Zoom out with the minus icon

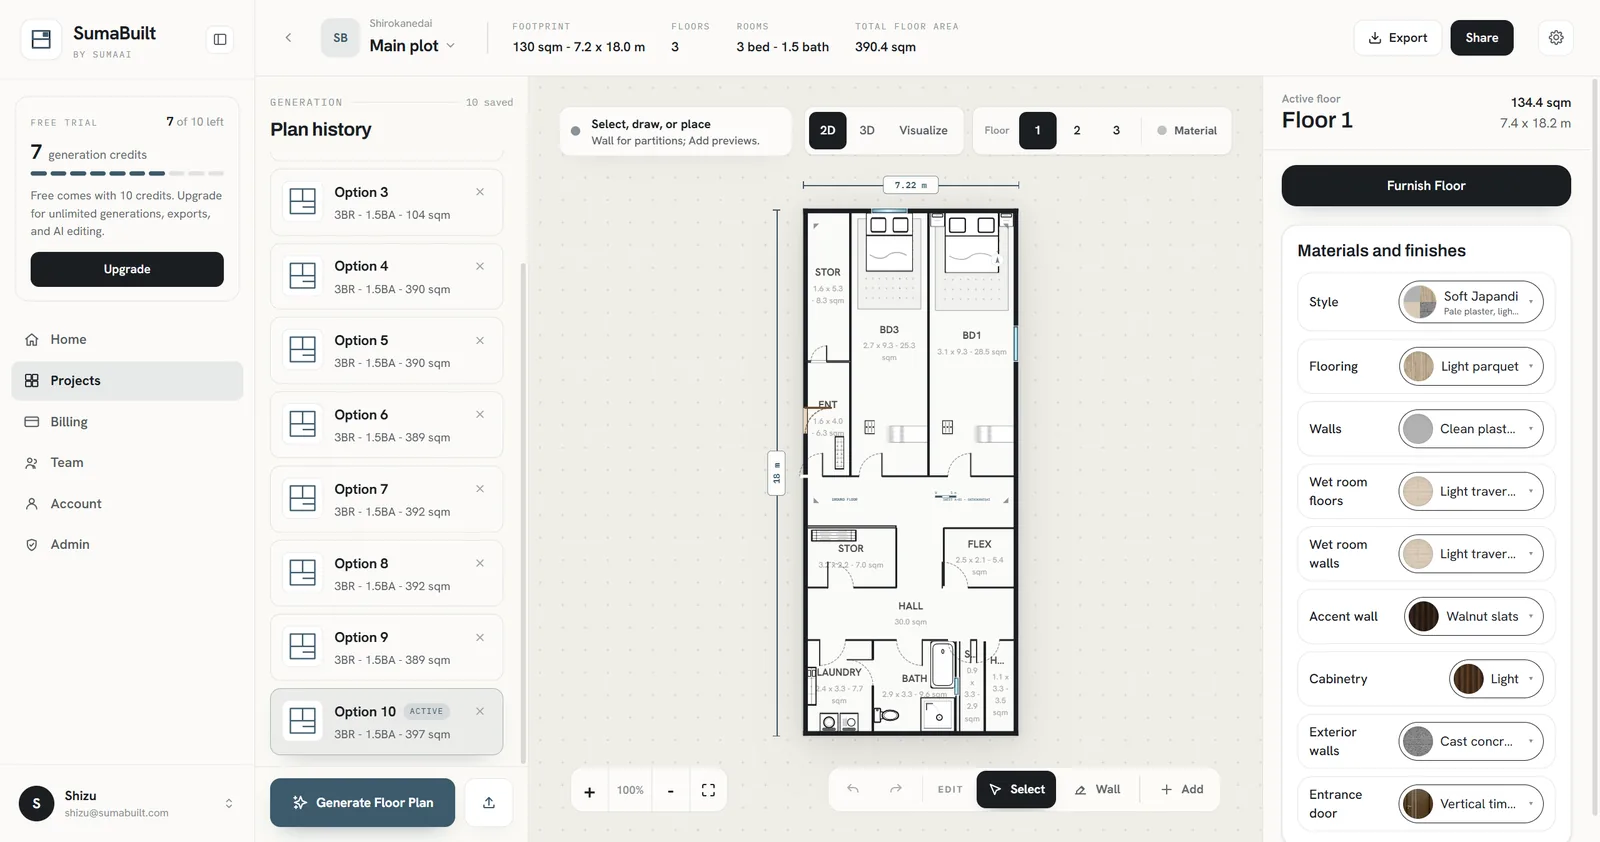(x=670, y=791)
